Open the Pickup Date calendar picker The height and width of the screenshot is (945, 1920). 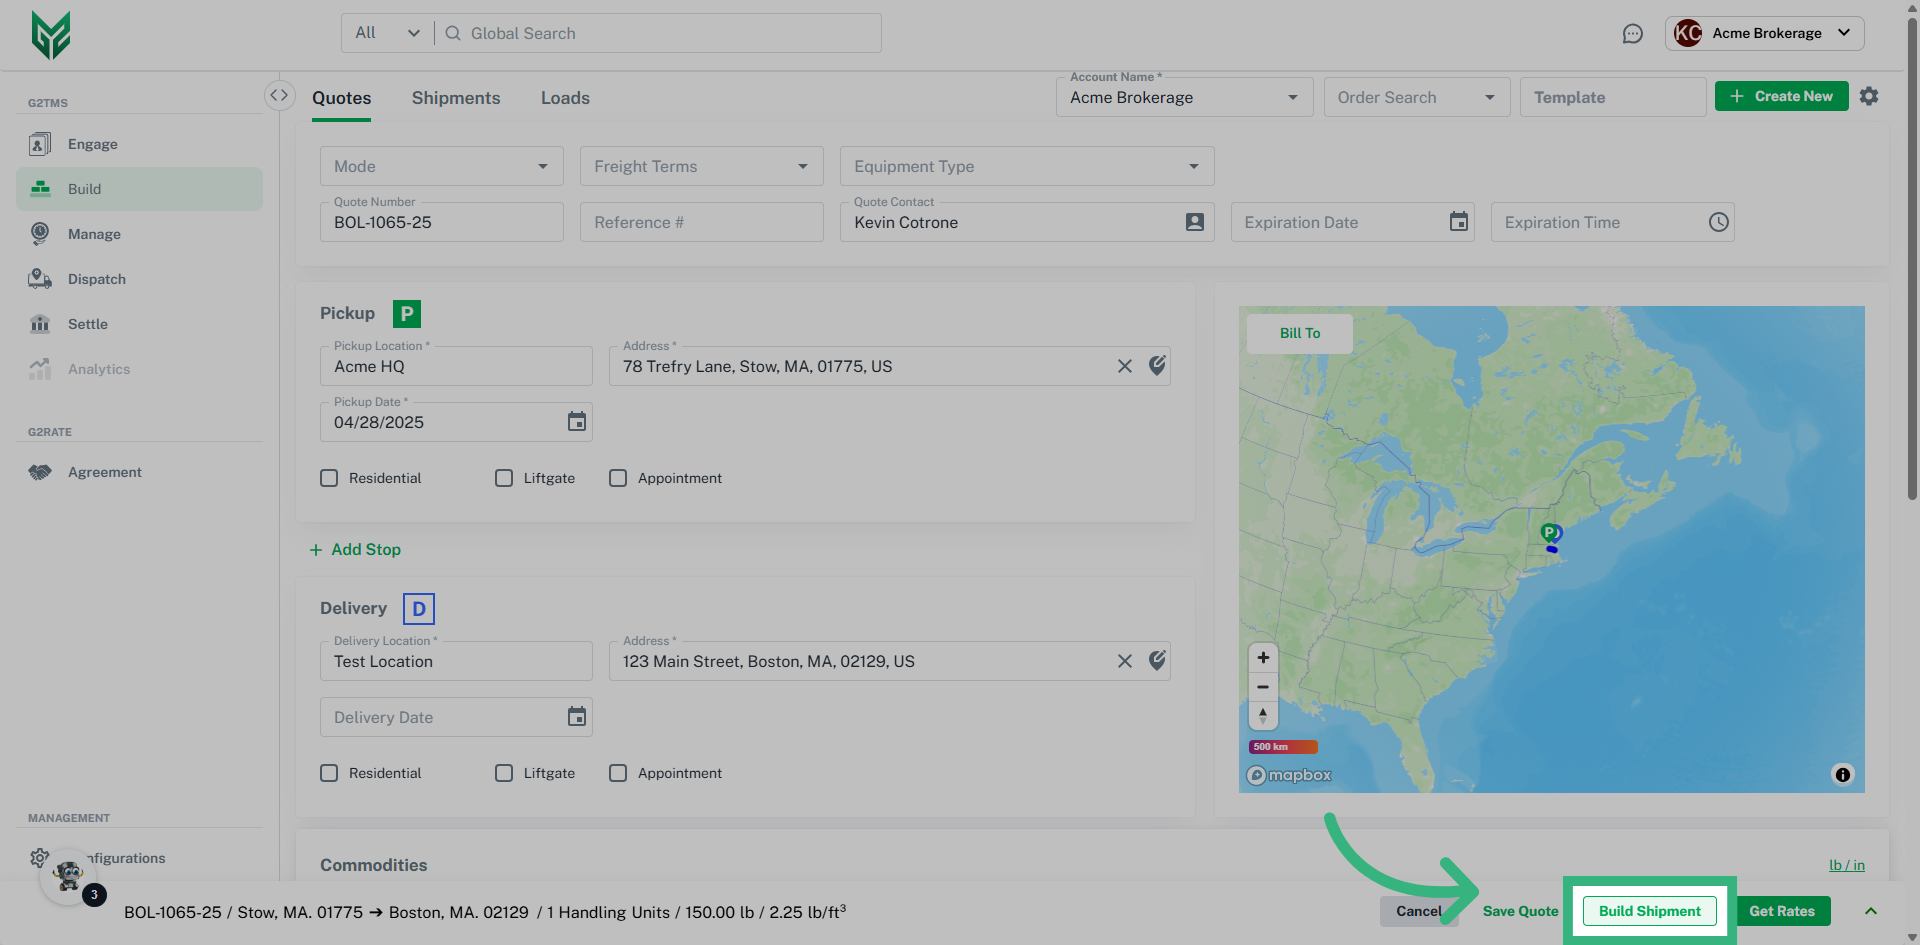pyautogui.click(x=576, y=422)
